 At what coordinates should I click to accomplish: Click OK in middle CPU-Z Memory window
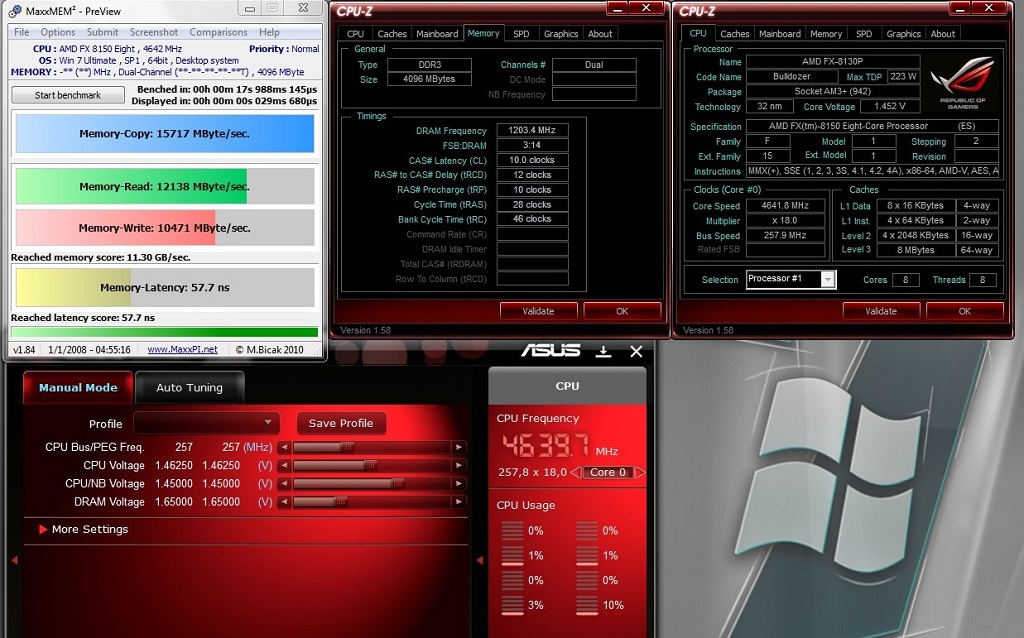(622, 311)
